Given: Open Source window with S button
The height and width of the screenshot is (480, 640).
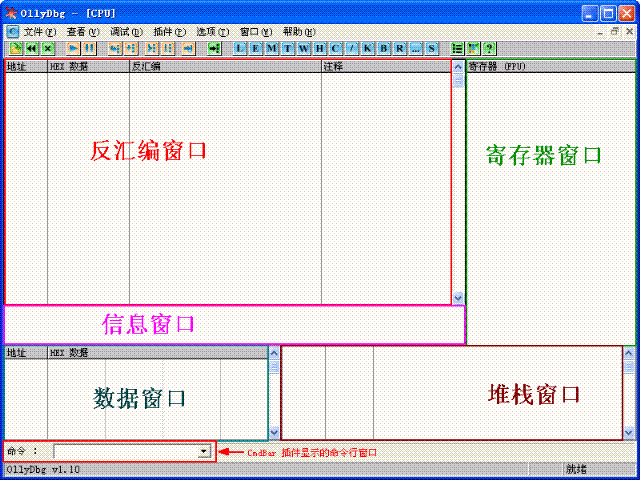Looking at the screenshot, I should click(x=431, y=49).
